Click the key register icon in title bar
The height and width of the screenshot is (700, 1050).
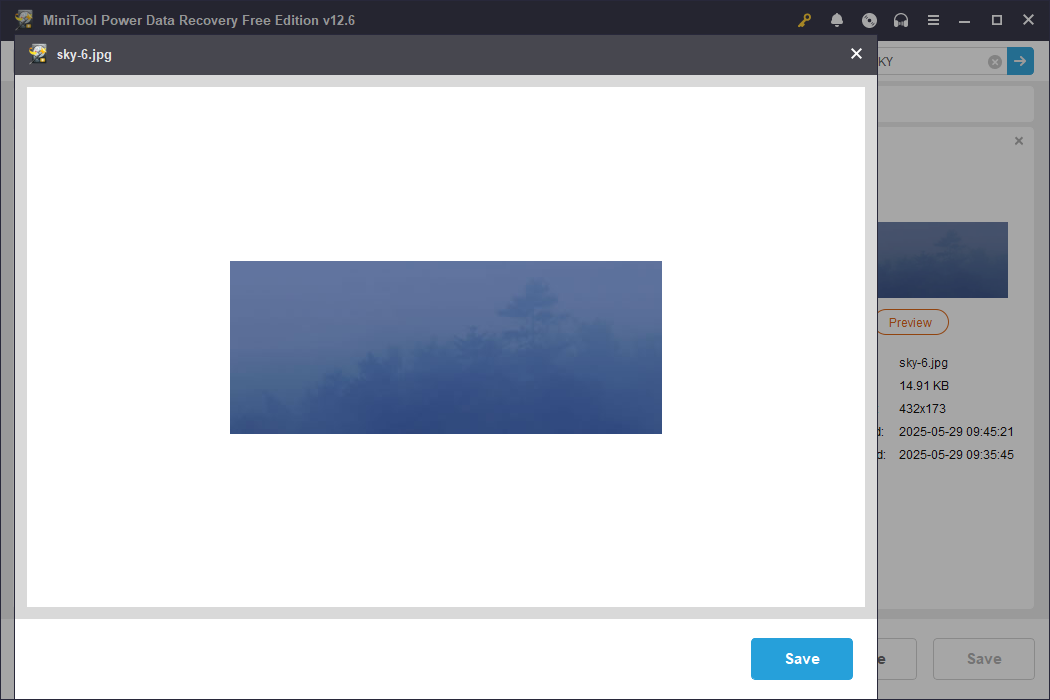point(804,20)
